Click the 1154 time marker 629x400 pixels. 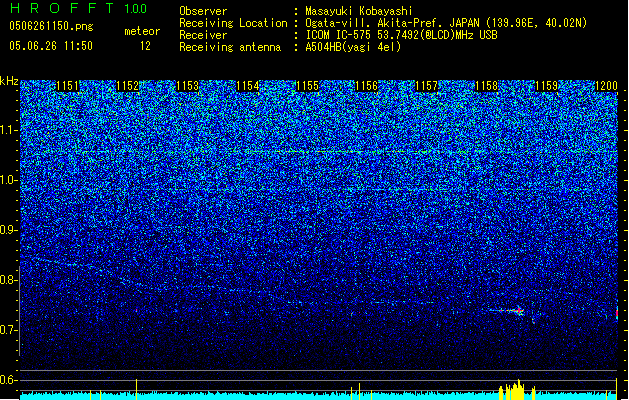click(248, 86)
